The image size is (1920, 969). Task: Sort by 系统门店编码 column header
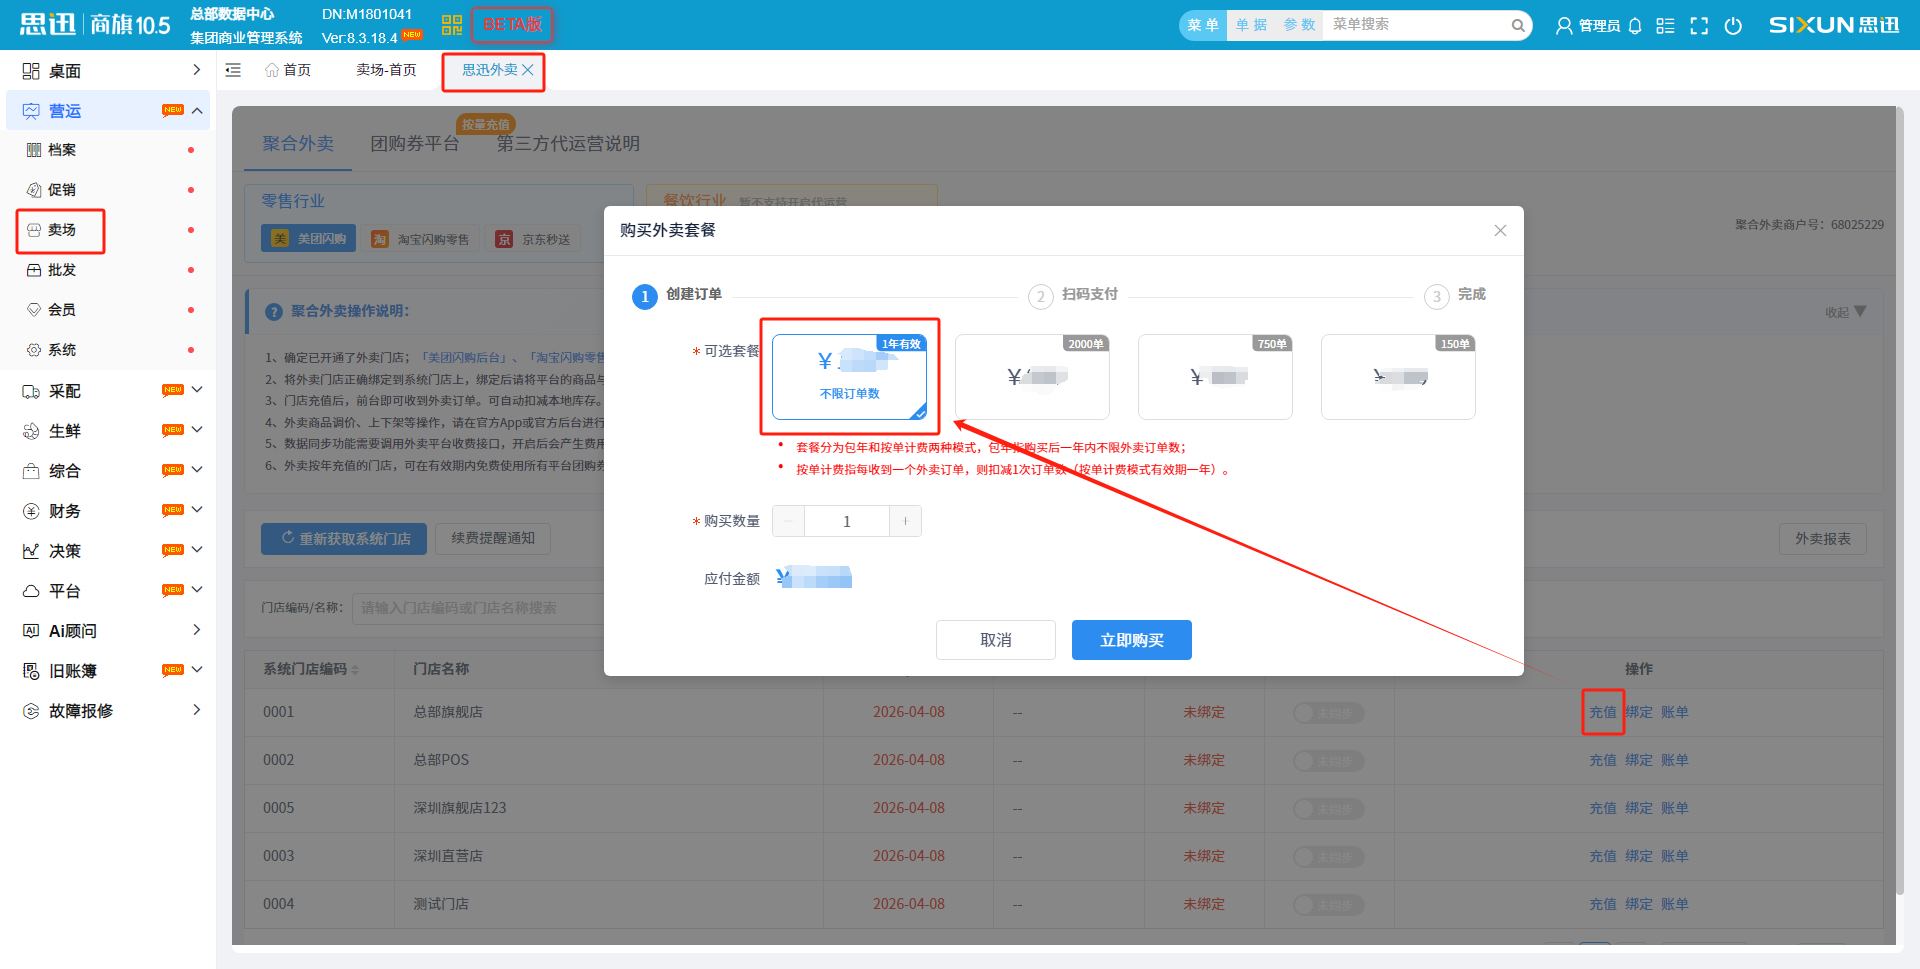[x=311, y=669]
